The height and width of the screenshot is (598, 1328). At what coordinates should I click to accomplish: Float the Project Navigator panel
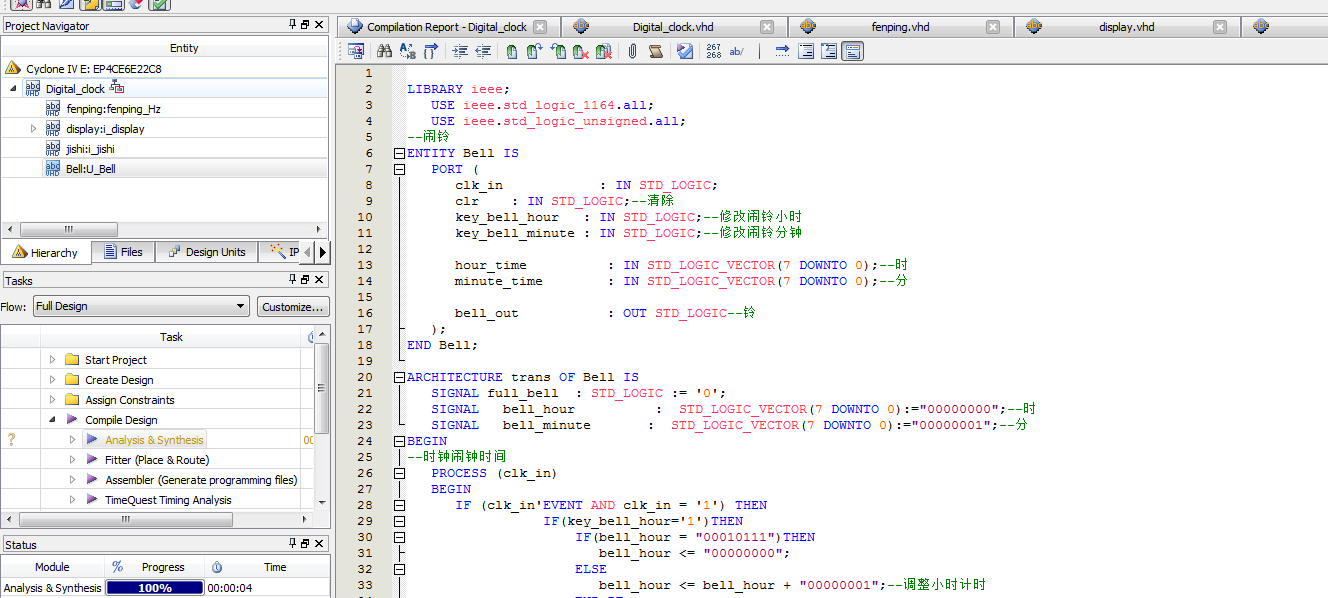click(305, 25)
